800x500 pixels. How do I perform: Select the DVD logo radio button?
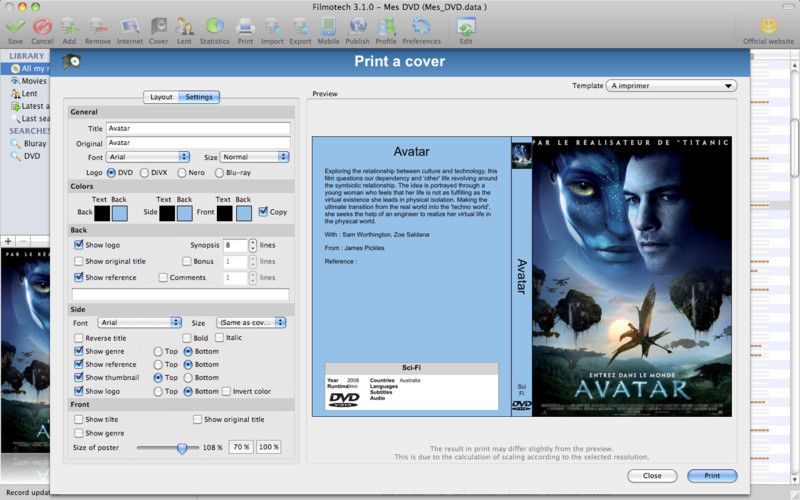click(111, 173)
